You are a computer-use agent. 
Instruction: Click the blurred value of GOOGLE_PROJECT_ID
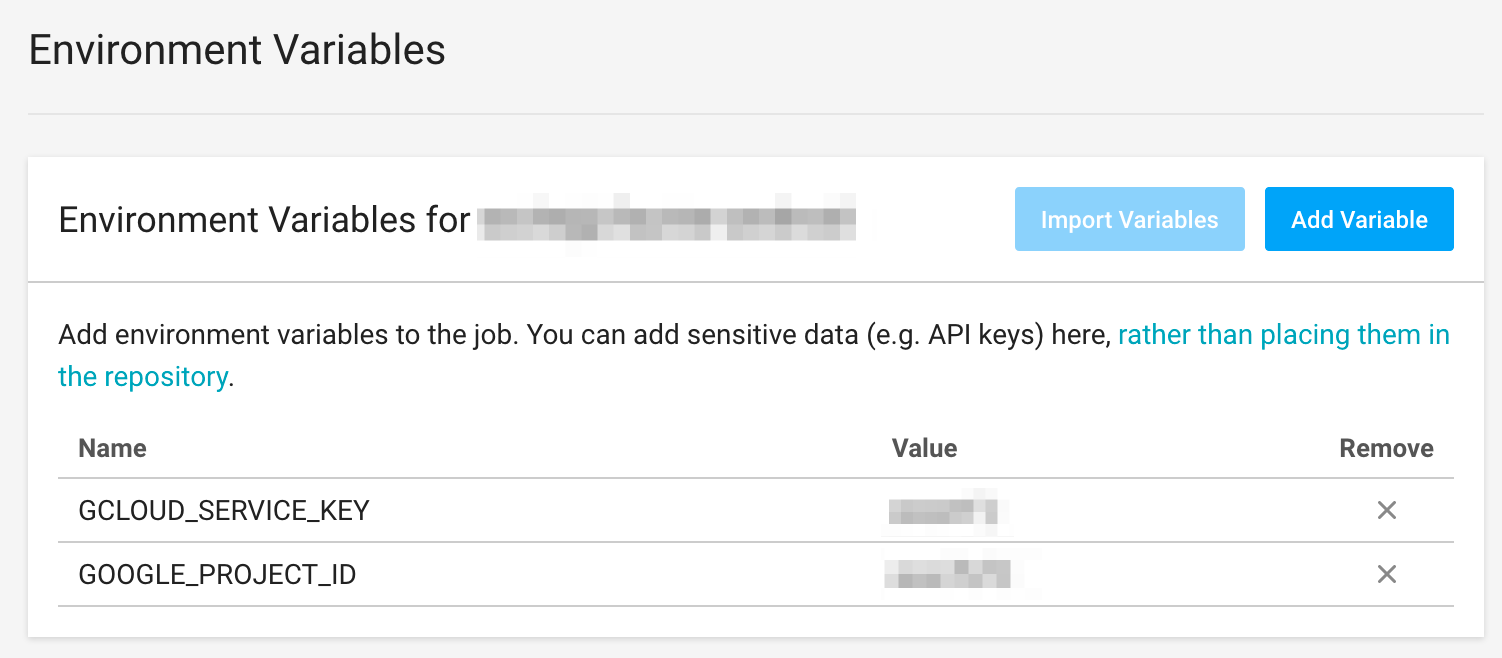(x=948, y=575)
